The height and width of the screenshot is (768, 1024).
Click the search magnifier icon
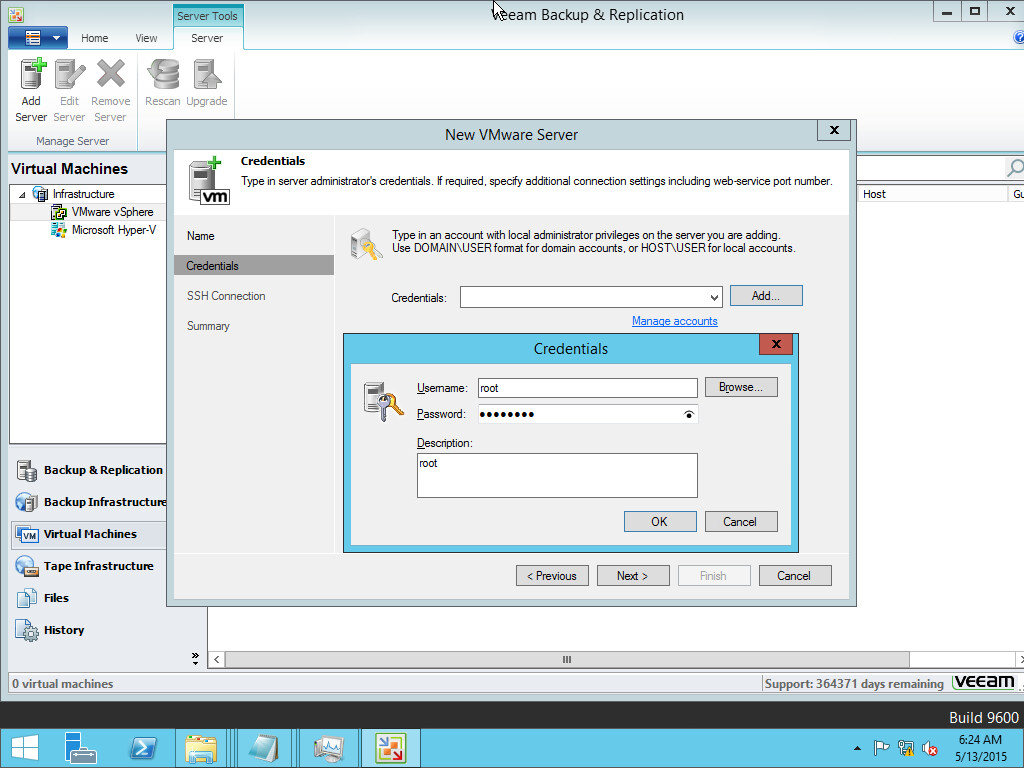(x=1014, y=168)
